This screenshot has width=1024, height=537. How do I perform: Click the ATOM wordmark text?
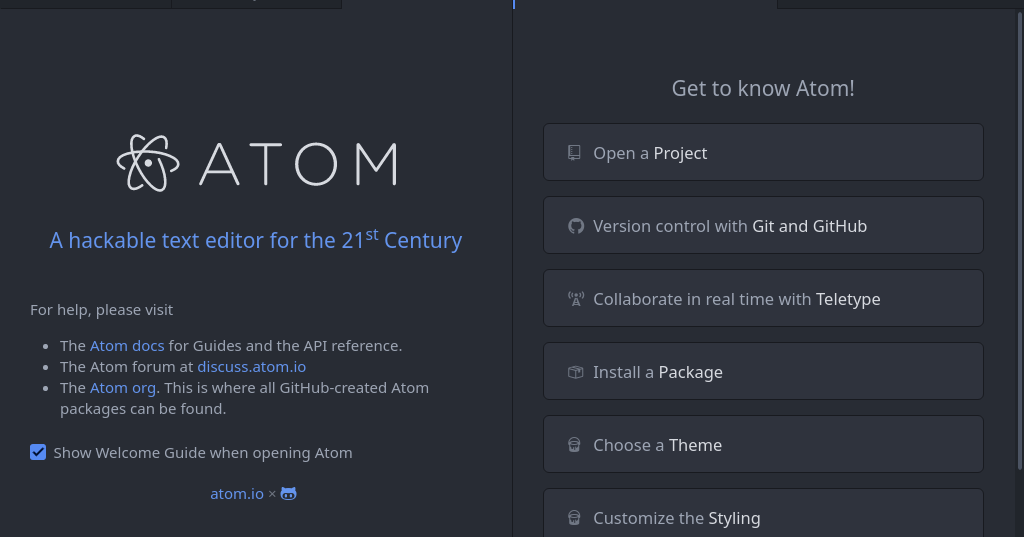pyautogui.click(x=298, y=164)
